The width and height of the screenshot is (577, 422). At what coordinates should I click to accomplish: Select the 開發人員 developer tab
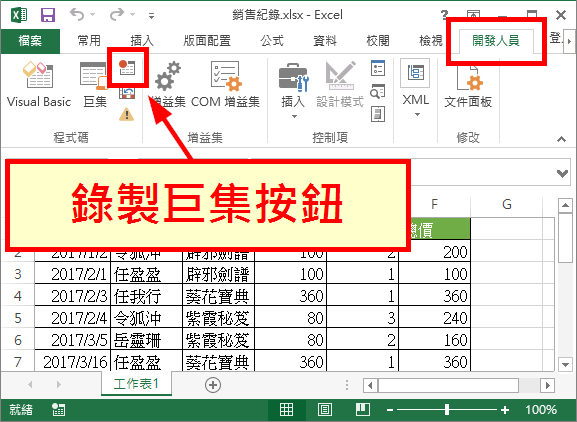pos(496,41)
